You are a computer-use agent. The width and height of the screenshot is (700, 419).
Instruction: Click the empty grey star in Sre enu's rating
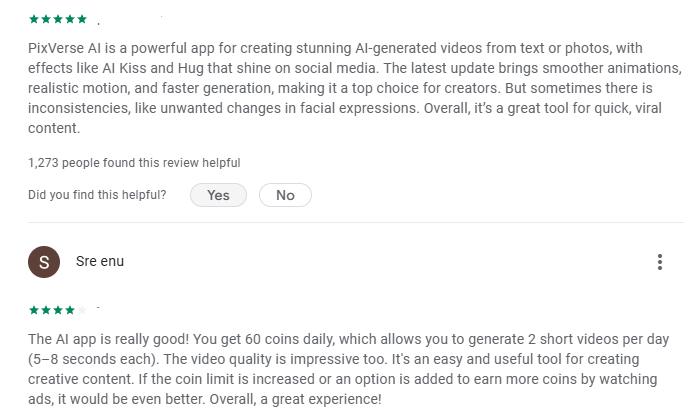pos(82,310)
